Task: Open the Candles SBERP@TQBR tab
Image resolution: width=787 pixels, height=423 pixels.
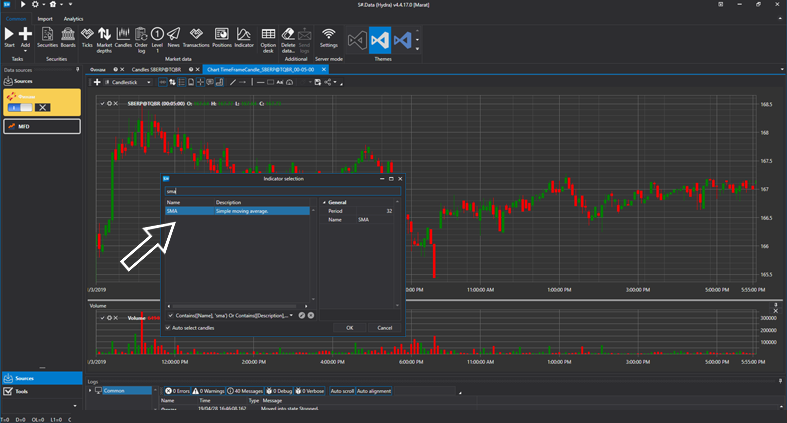Action: pyautogui.click(x=157, y=69)
